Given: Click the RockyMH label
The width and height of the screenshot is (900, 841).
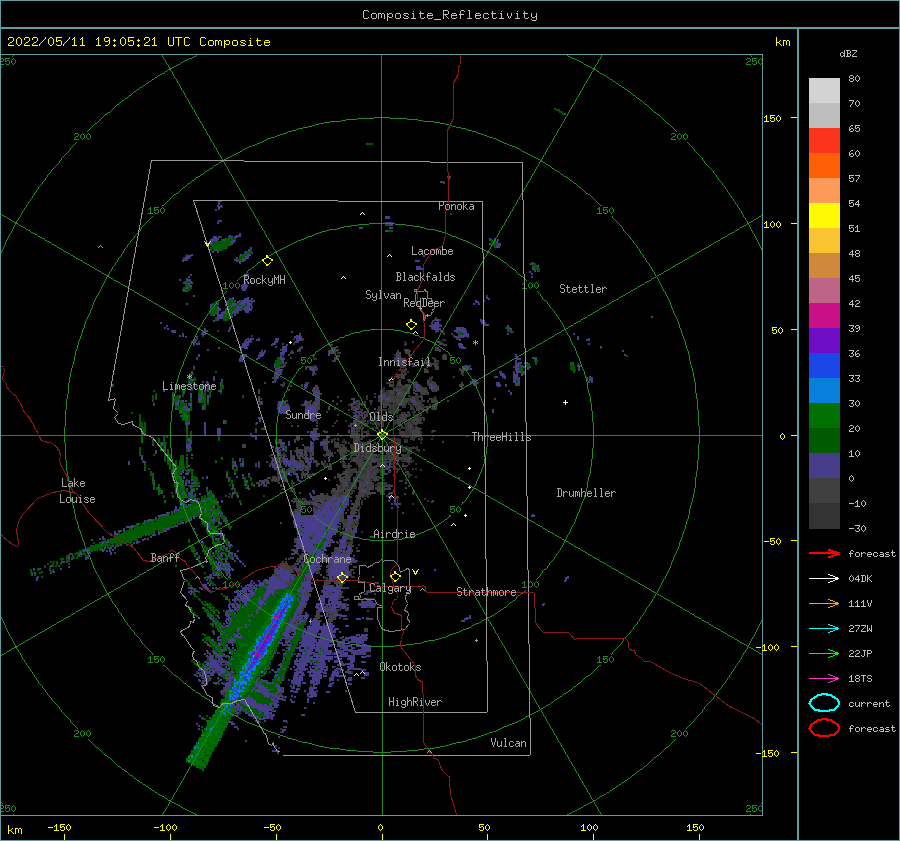Looking at the screenshot, I should (x=264, y=280).
